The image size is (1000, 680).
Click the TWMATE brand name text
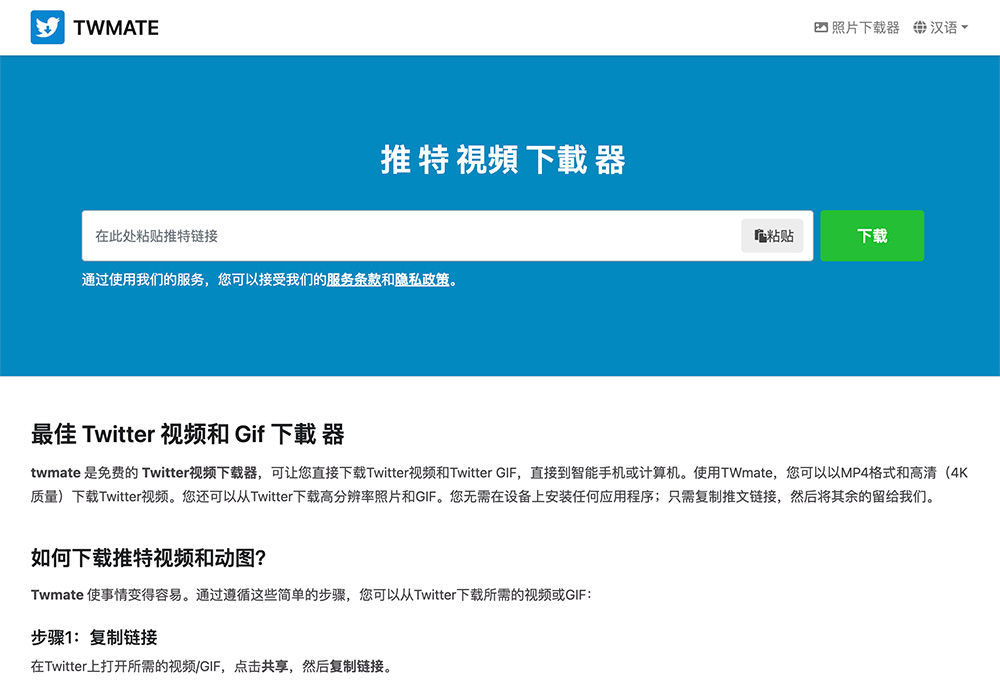[x=116, y=28]
